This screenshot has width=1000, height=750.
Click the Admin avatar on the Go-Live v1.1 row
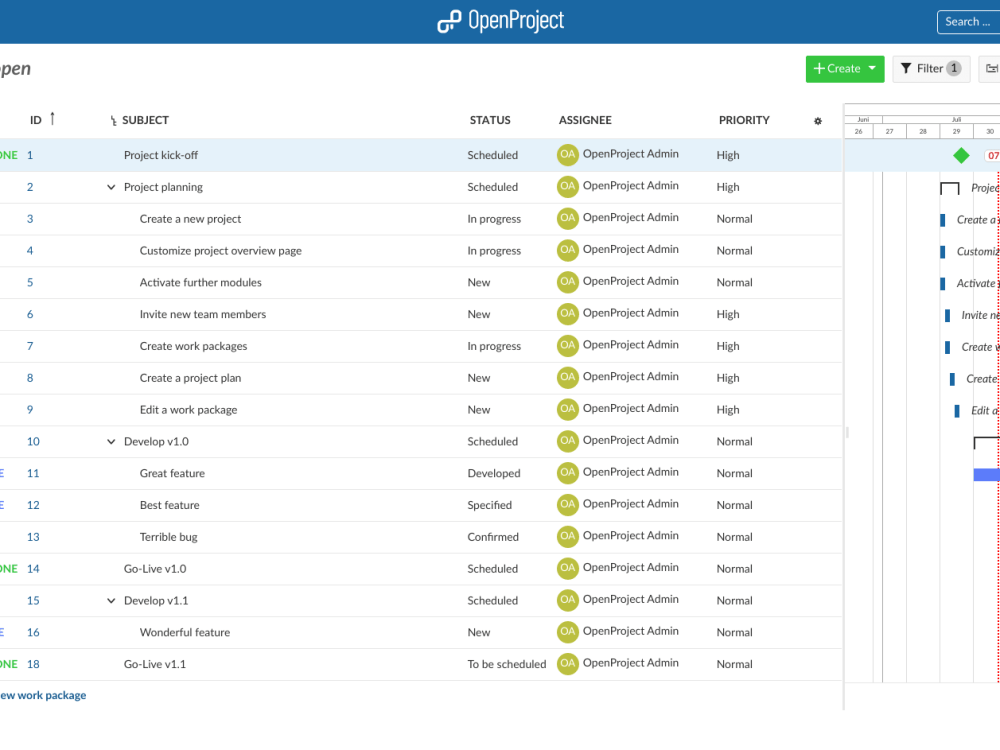pos(567,663)
